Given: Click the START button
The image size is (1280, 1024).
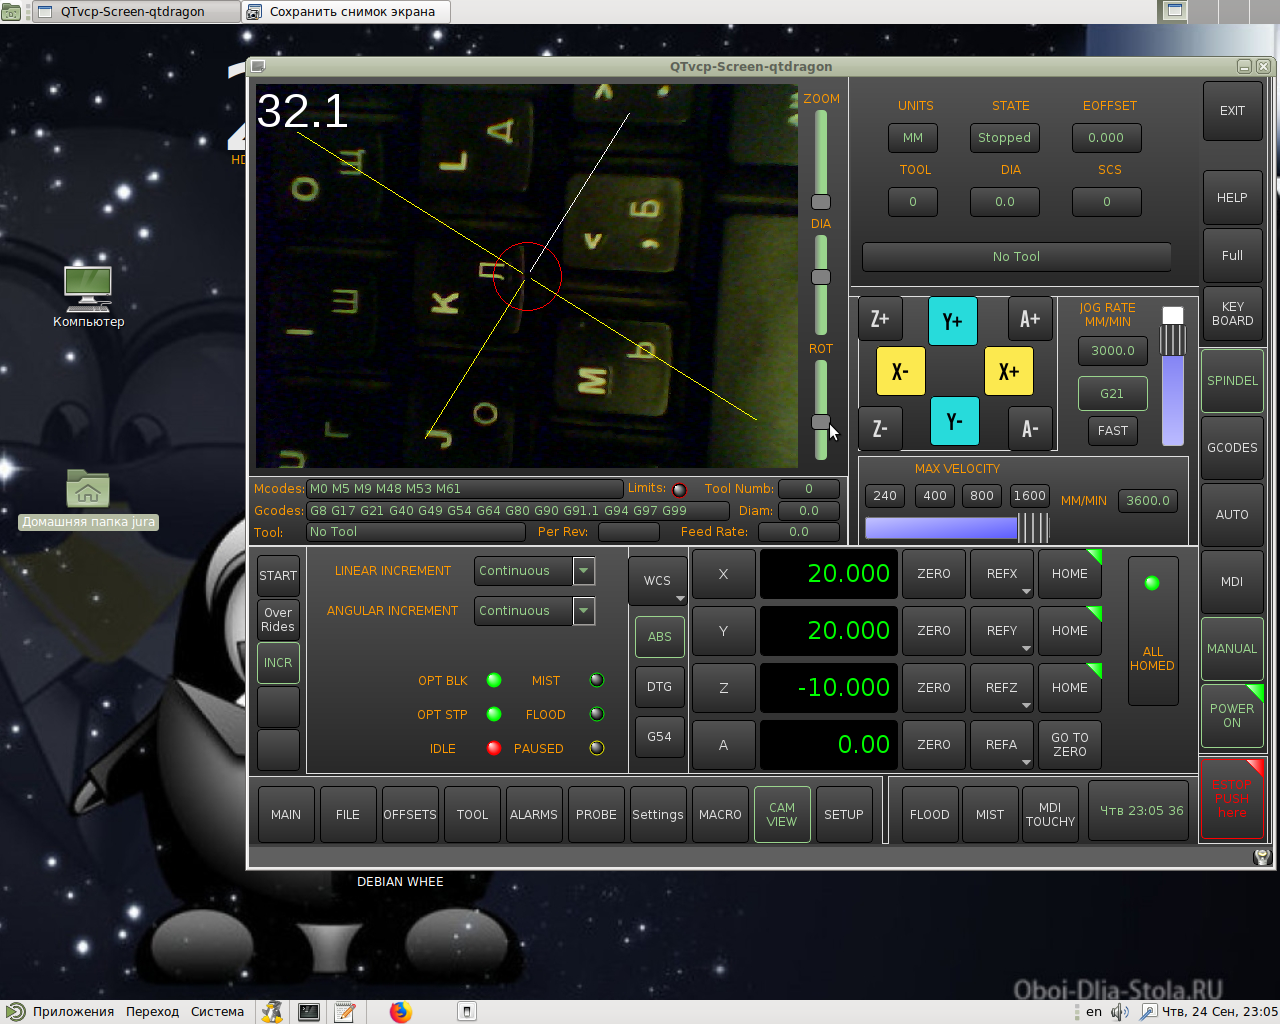Looking at the screenshot, I should (278, 576).
